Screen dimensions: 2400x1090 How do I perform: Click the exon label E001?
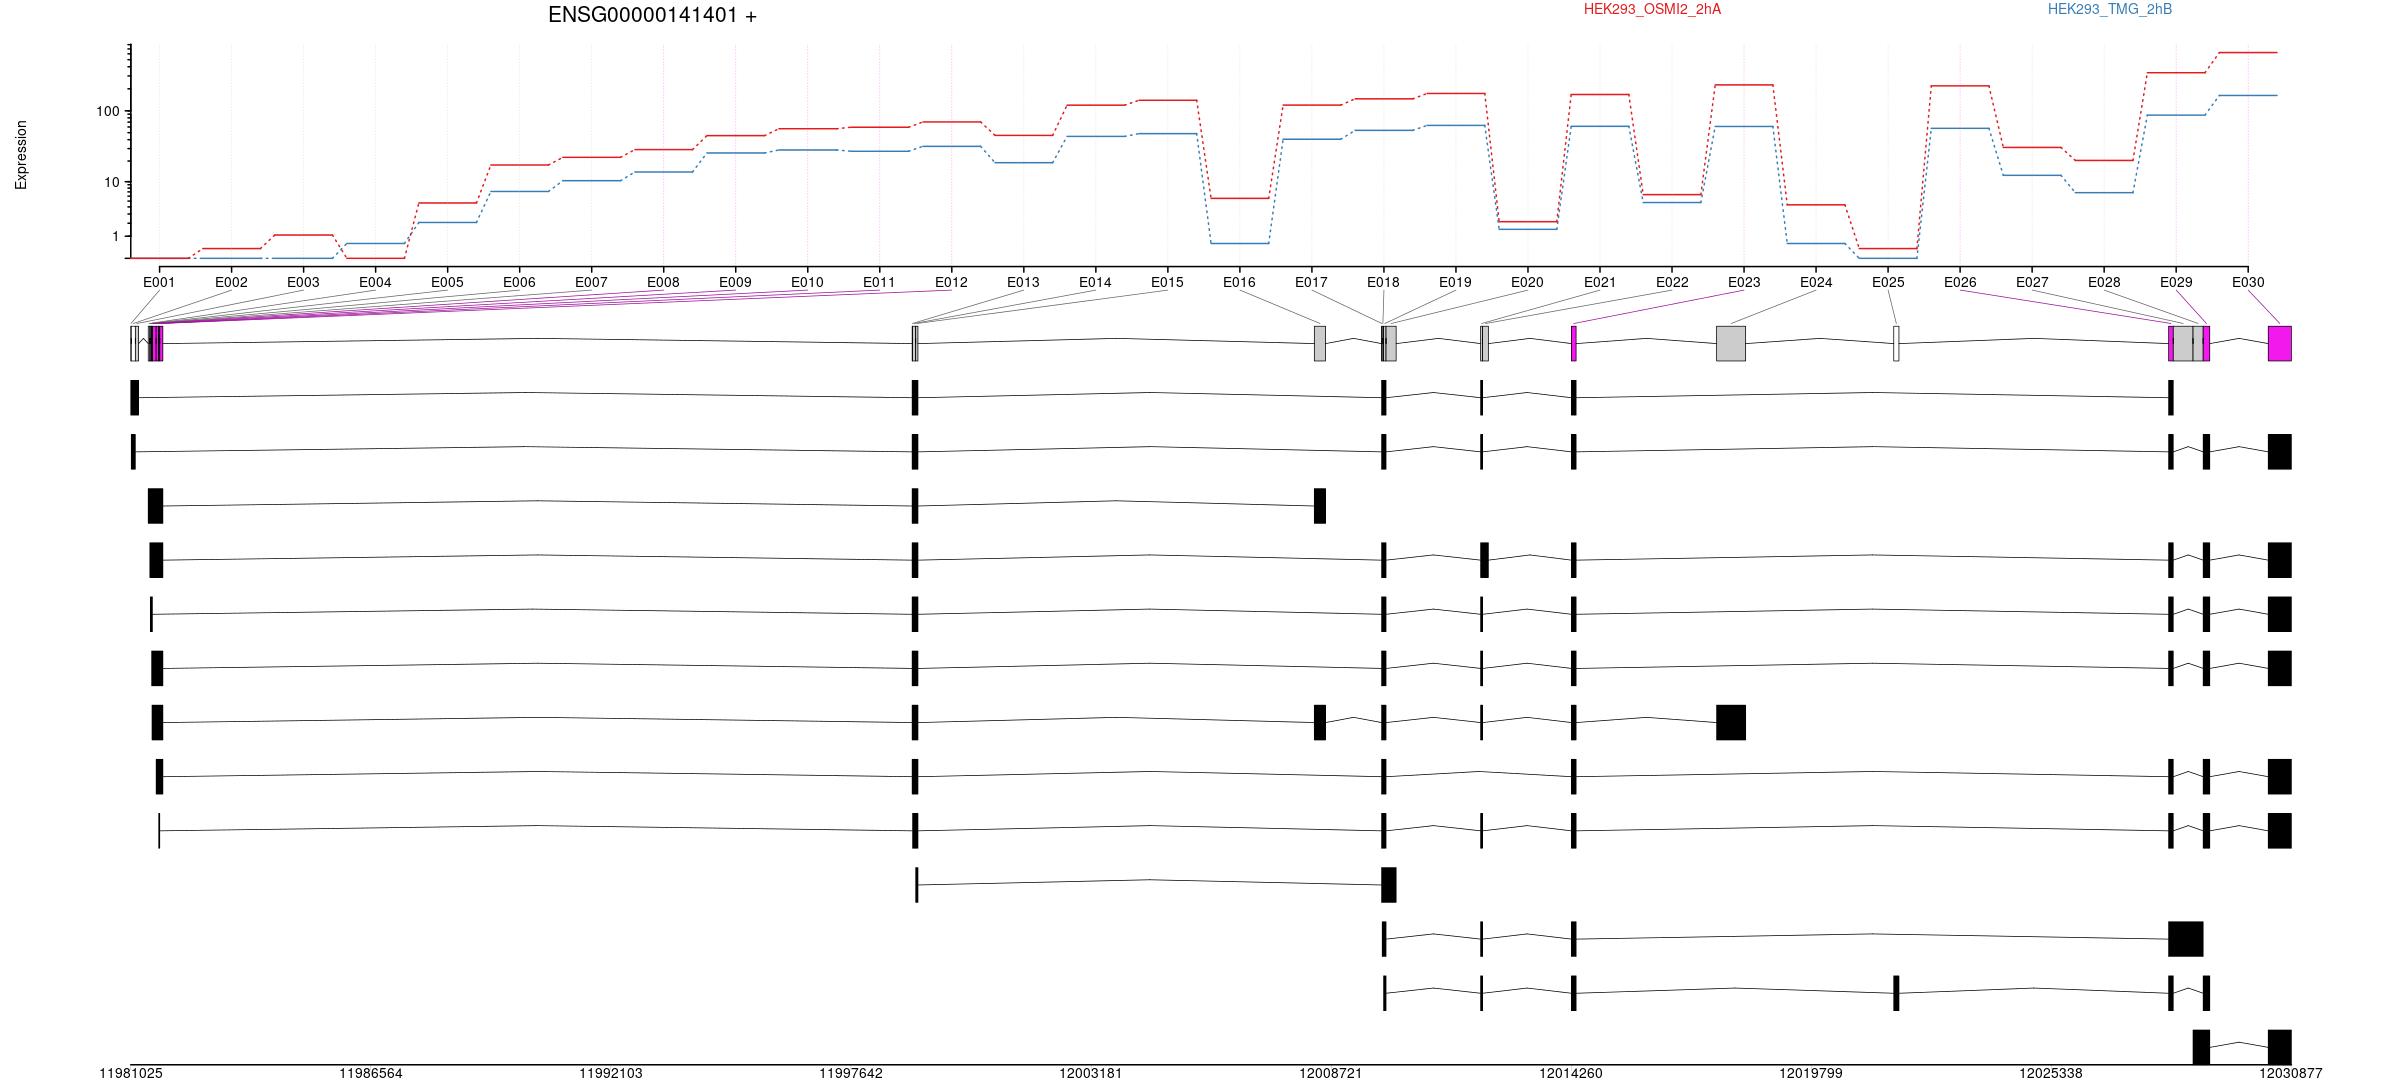click(159, 282)
